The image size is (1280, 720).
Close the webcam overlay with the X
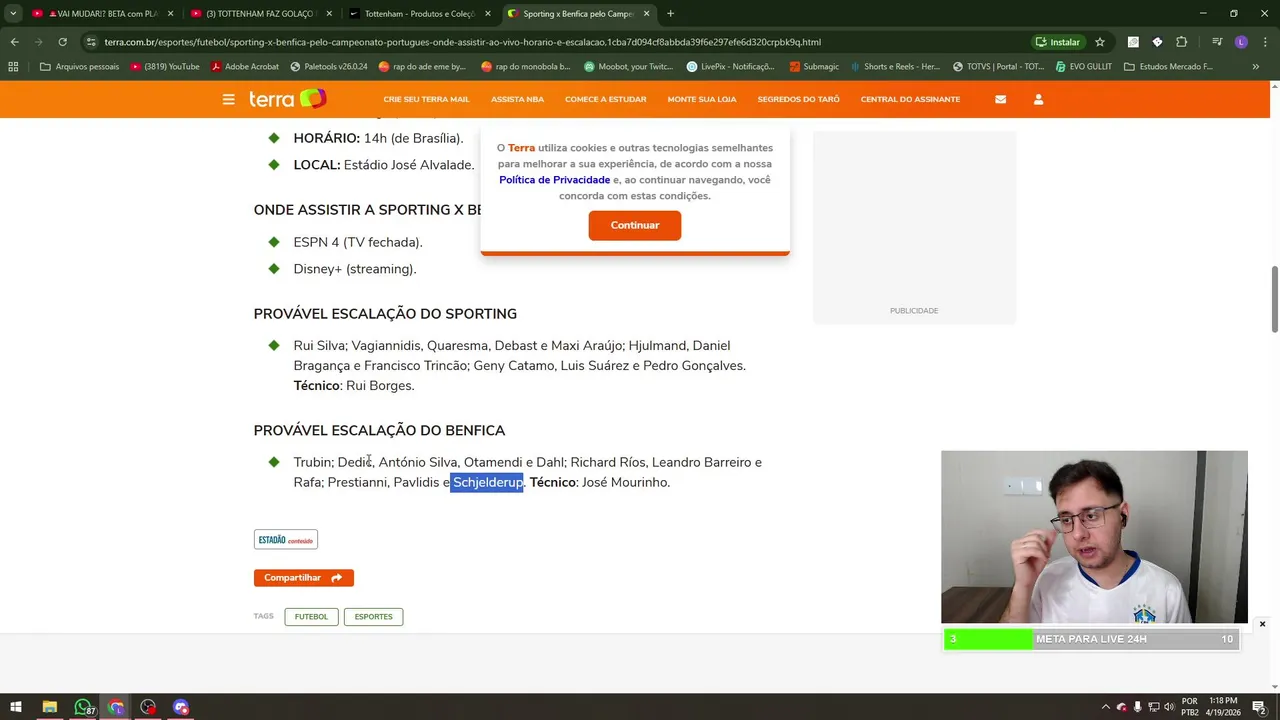[x=1262, y=624]
